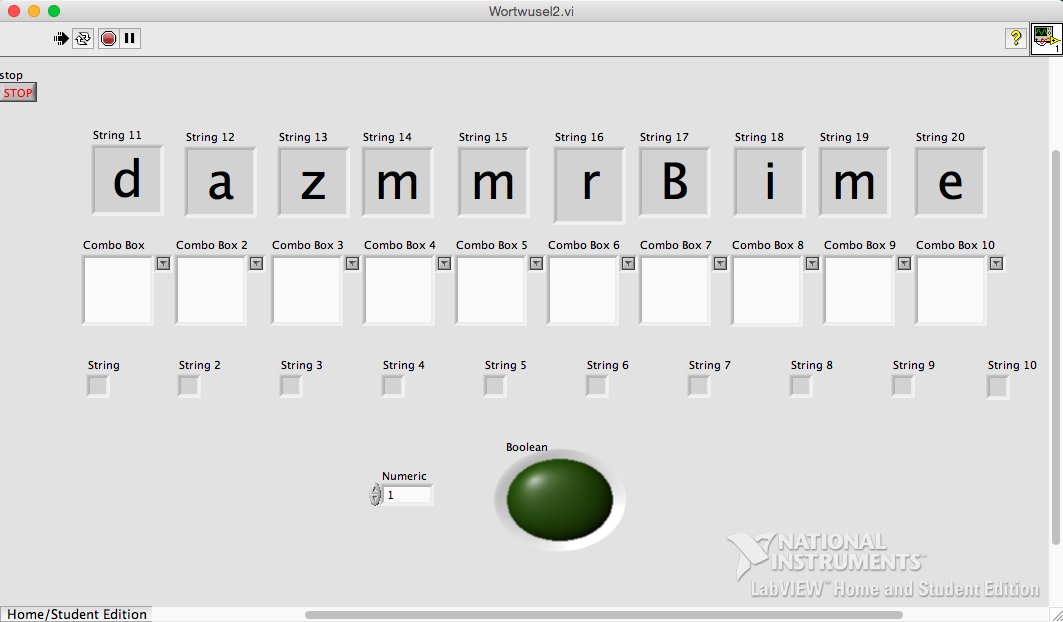The image size is (1063, 622).
Task: Click inside Combo Box text field
Action: [x=118, y=290]
